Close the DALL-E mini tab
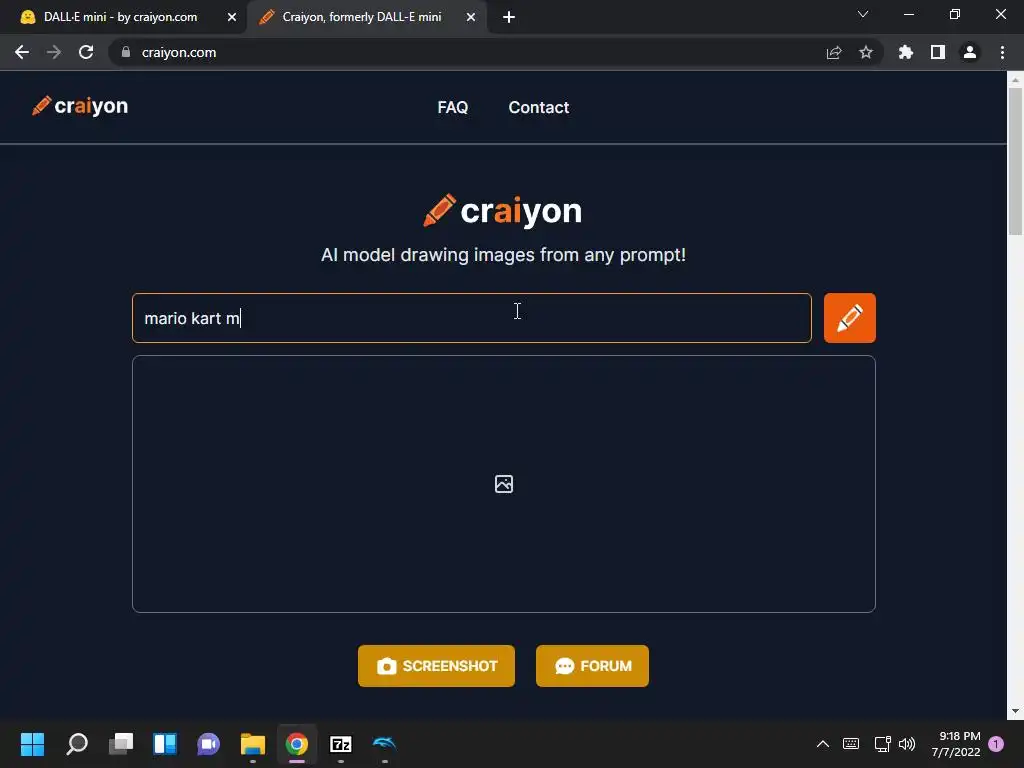Screen dimensions: 1024x768 232,17
